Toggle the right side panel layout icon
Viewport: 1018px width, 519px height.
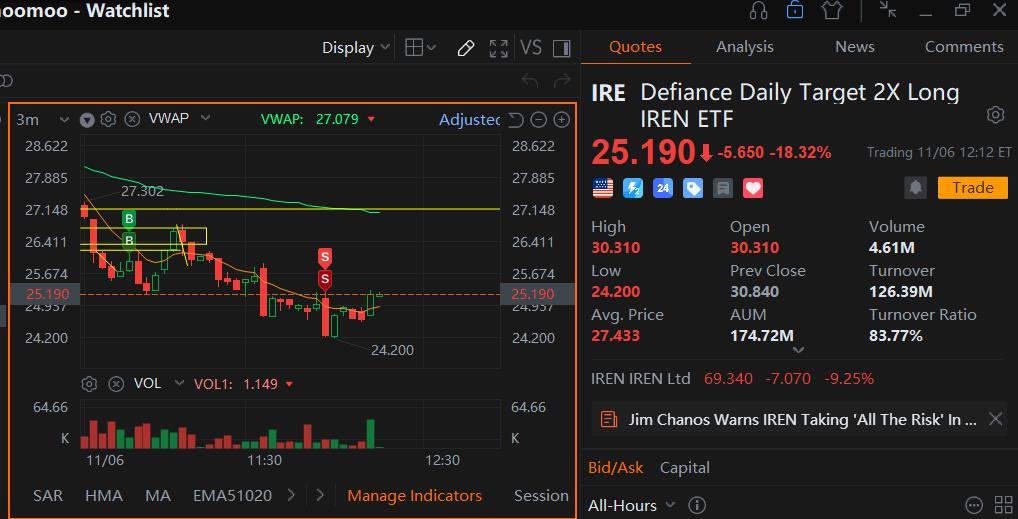562,48
